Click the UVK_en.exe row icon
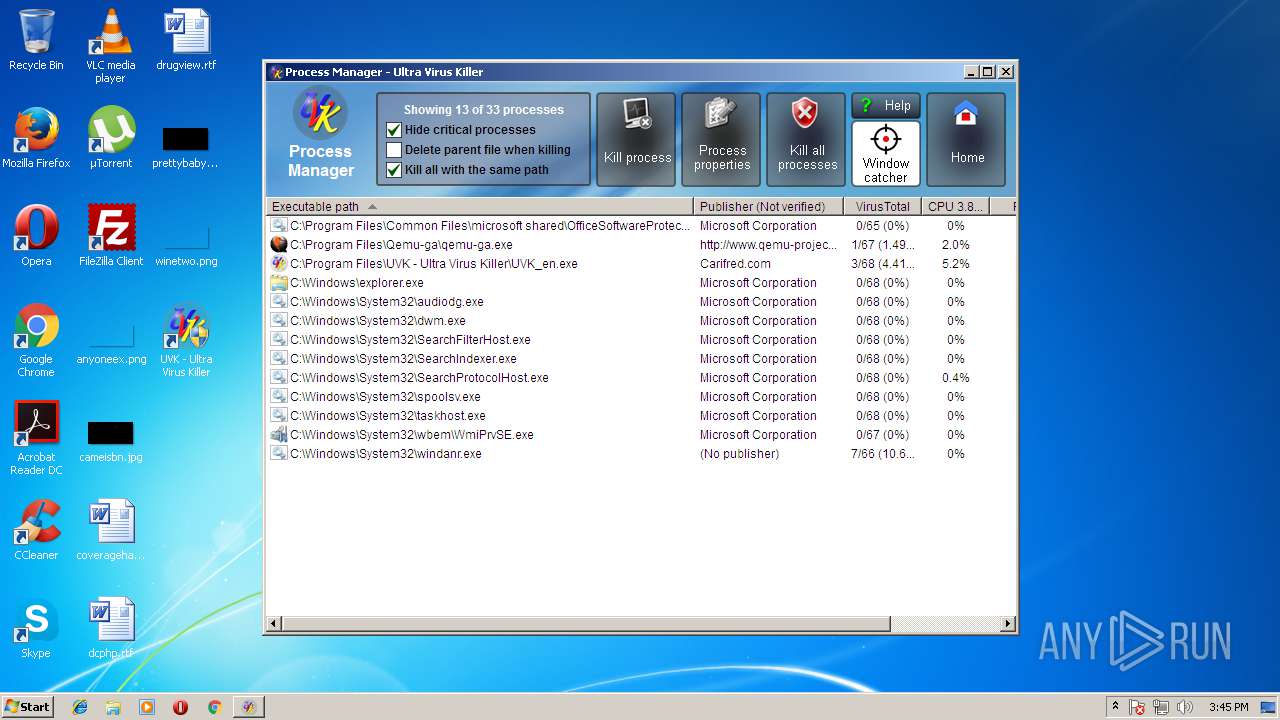Screen dimensions: 1280x720 click(279, 264)
